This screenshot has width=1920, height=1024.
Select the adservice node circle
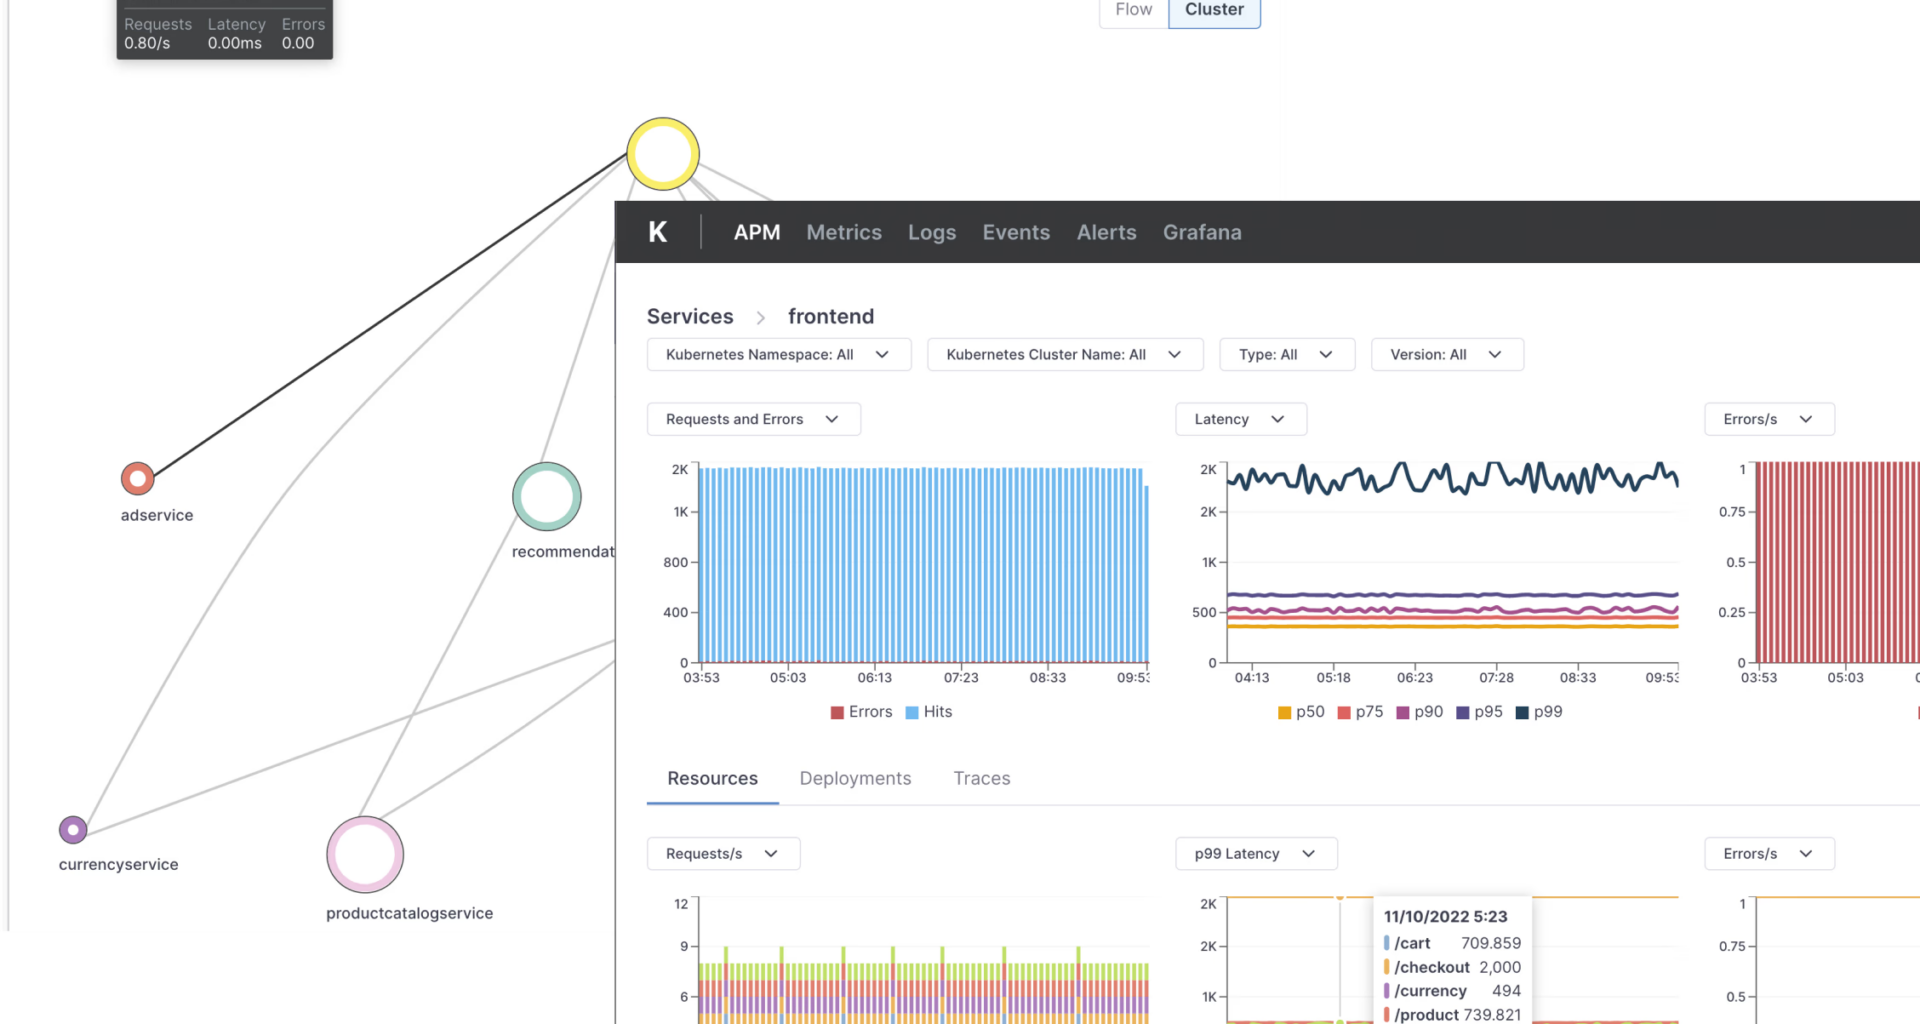[x=138, y=478]
